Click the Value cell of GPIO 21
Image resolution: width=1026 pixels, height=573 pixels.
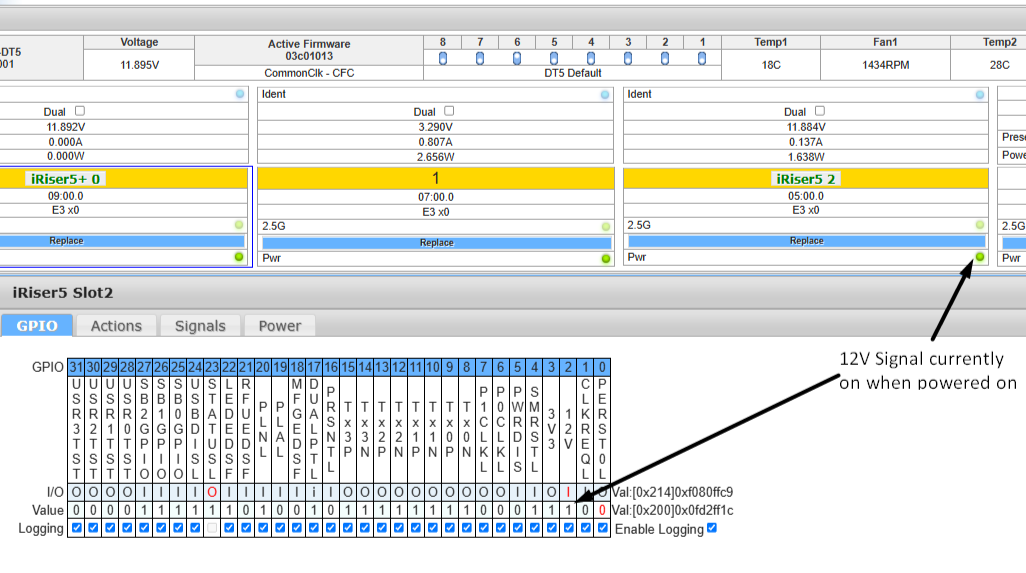[246, 510]
